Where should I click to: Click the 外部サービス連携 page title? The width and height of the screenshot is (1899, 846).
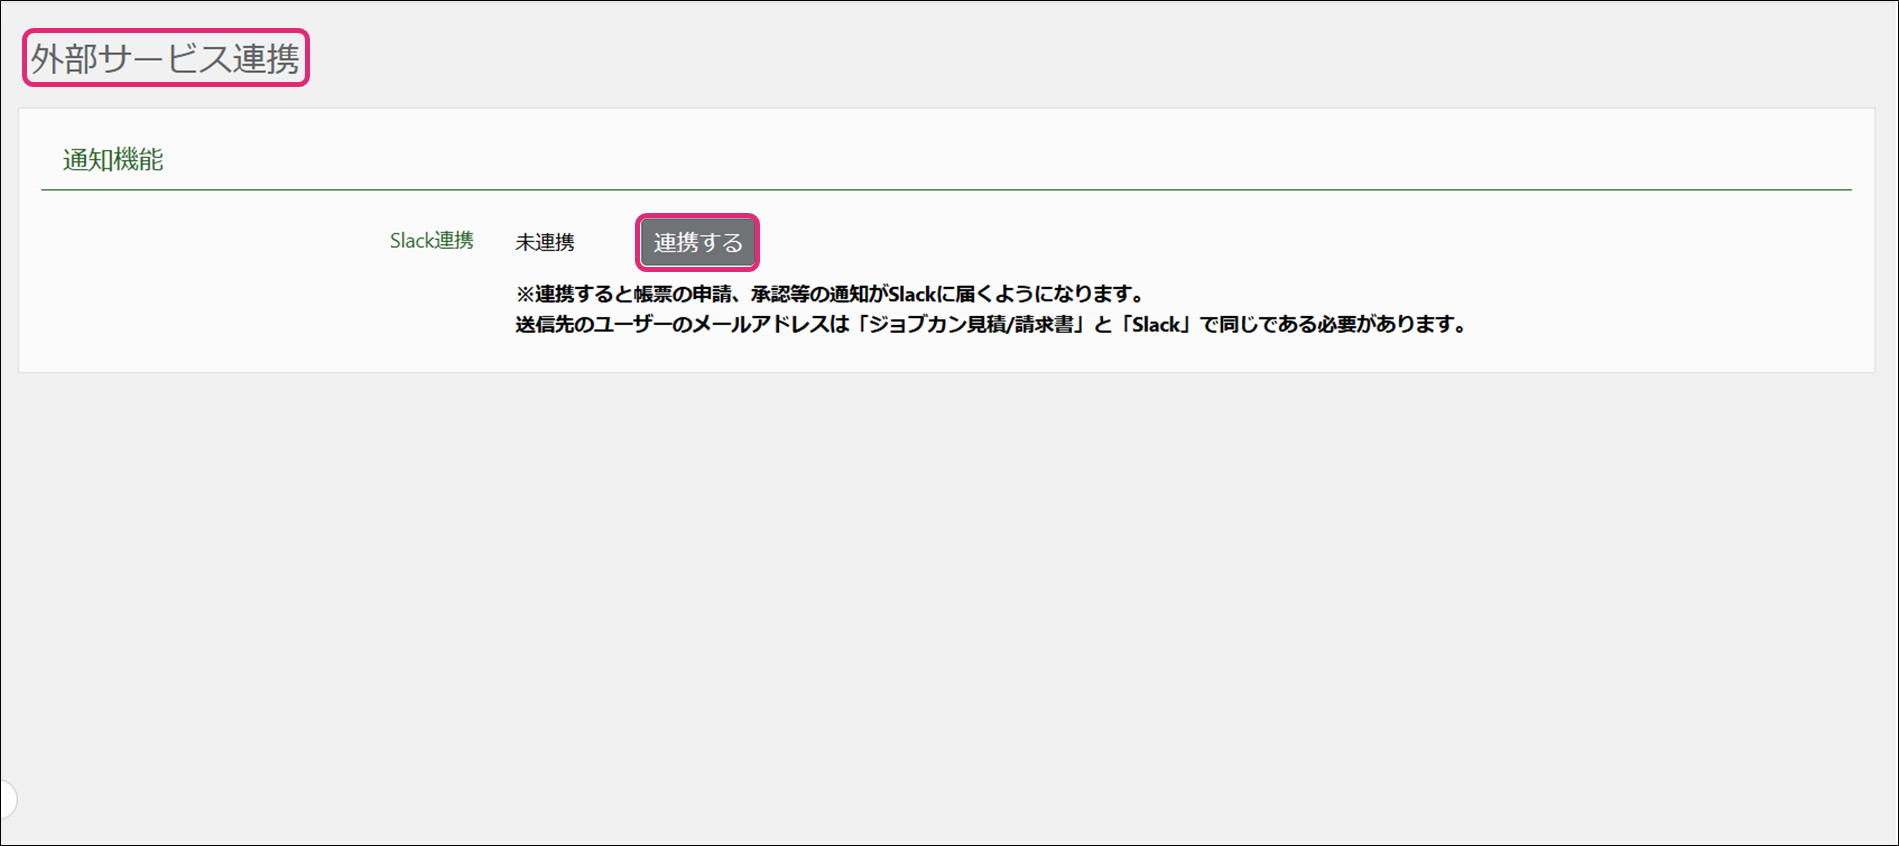[165, 58]
